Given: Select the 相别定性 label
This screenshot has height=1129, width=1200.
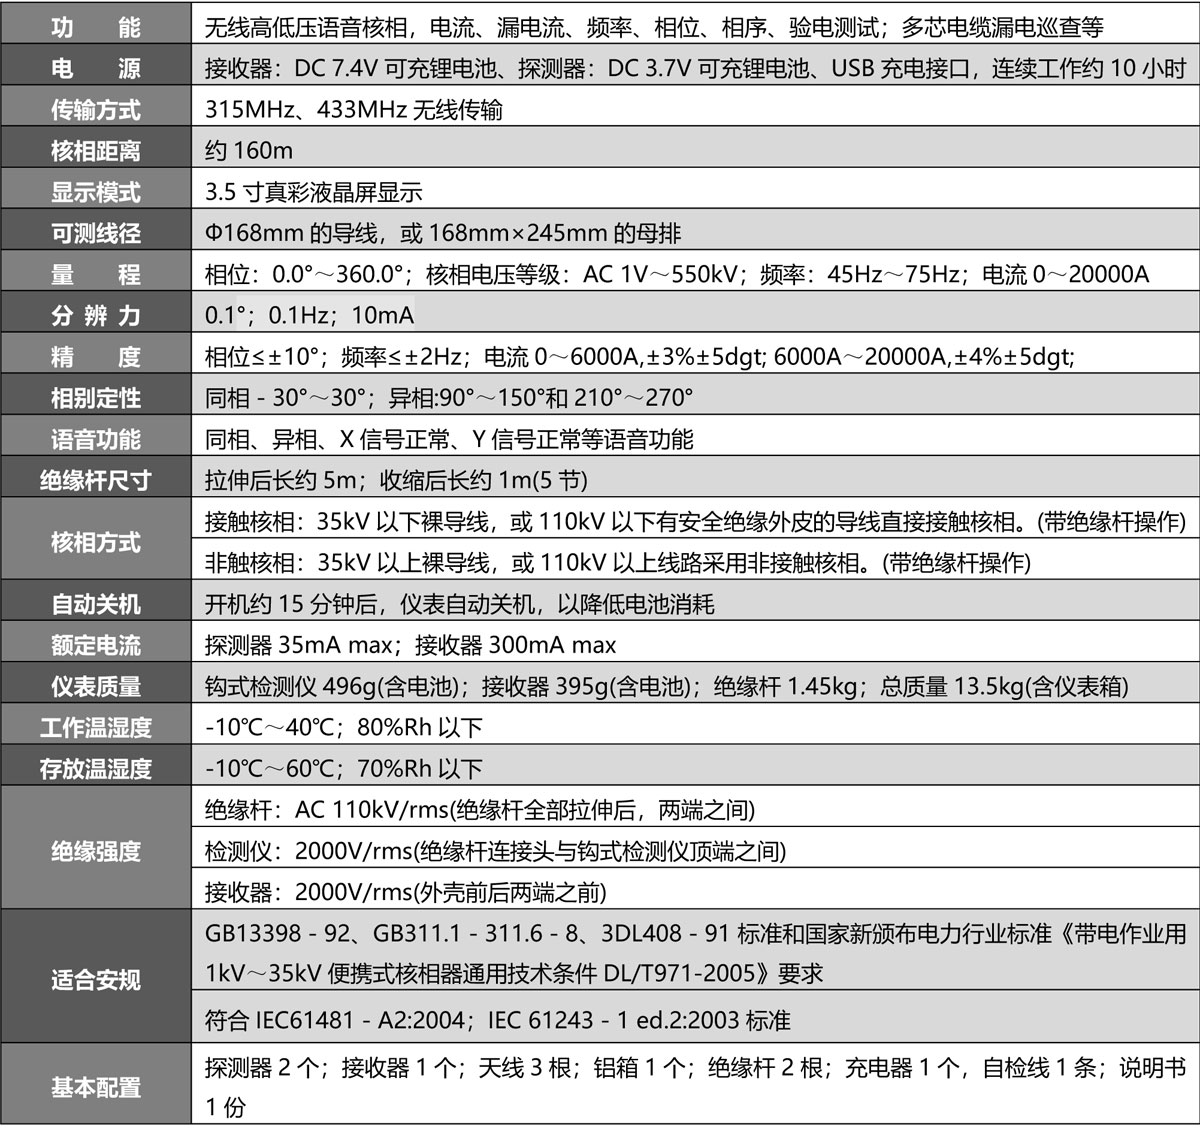Looking at the screenshot, I should click(95, 397).
